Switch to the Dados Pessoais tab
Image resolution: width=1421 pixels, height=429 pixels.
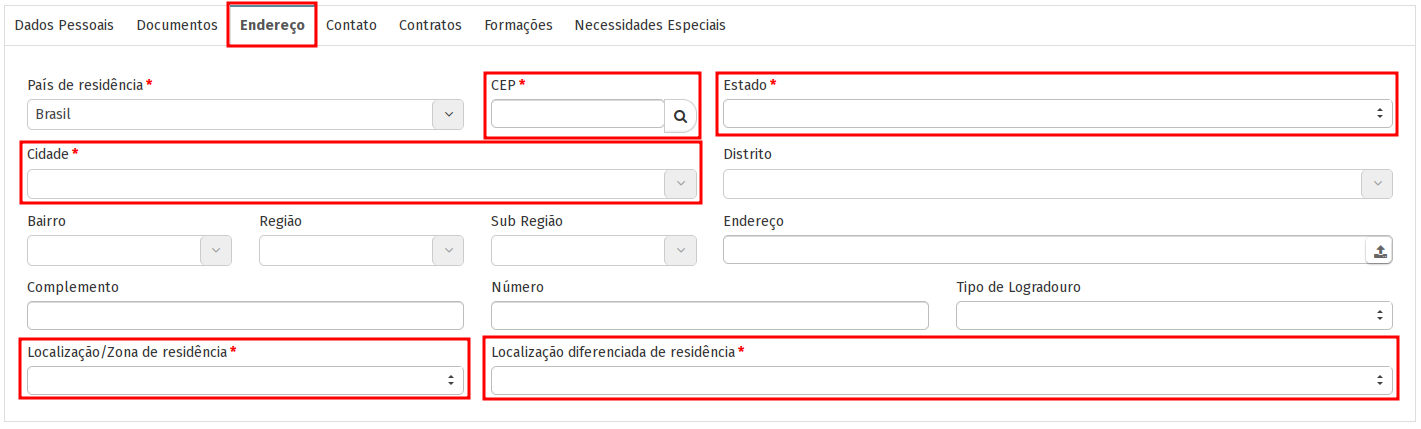coord(64,25)
